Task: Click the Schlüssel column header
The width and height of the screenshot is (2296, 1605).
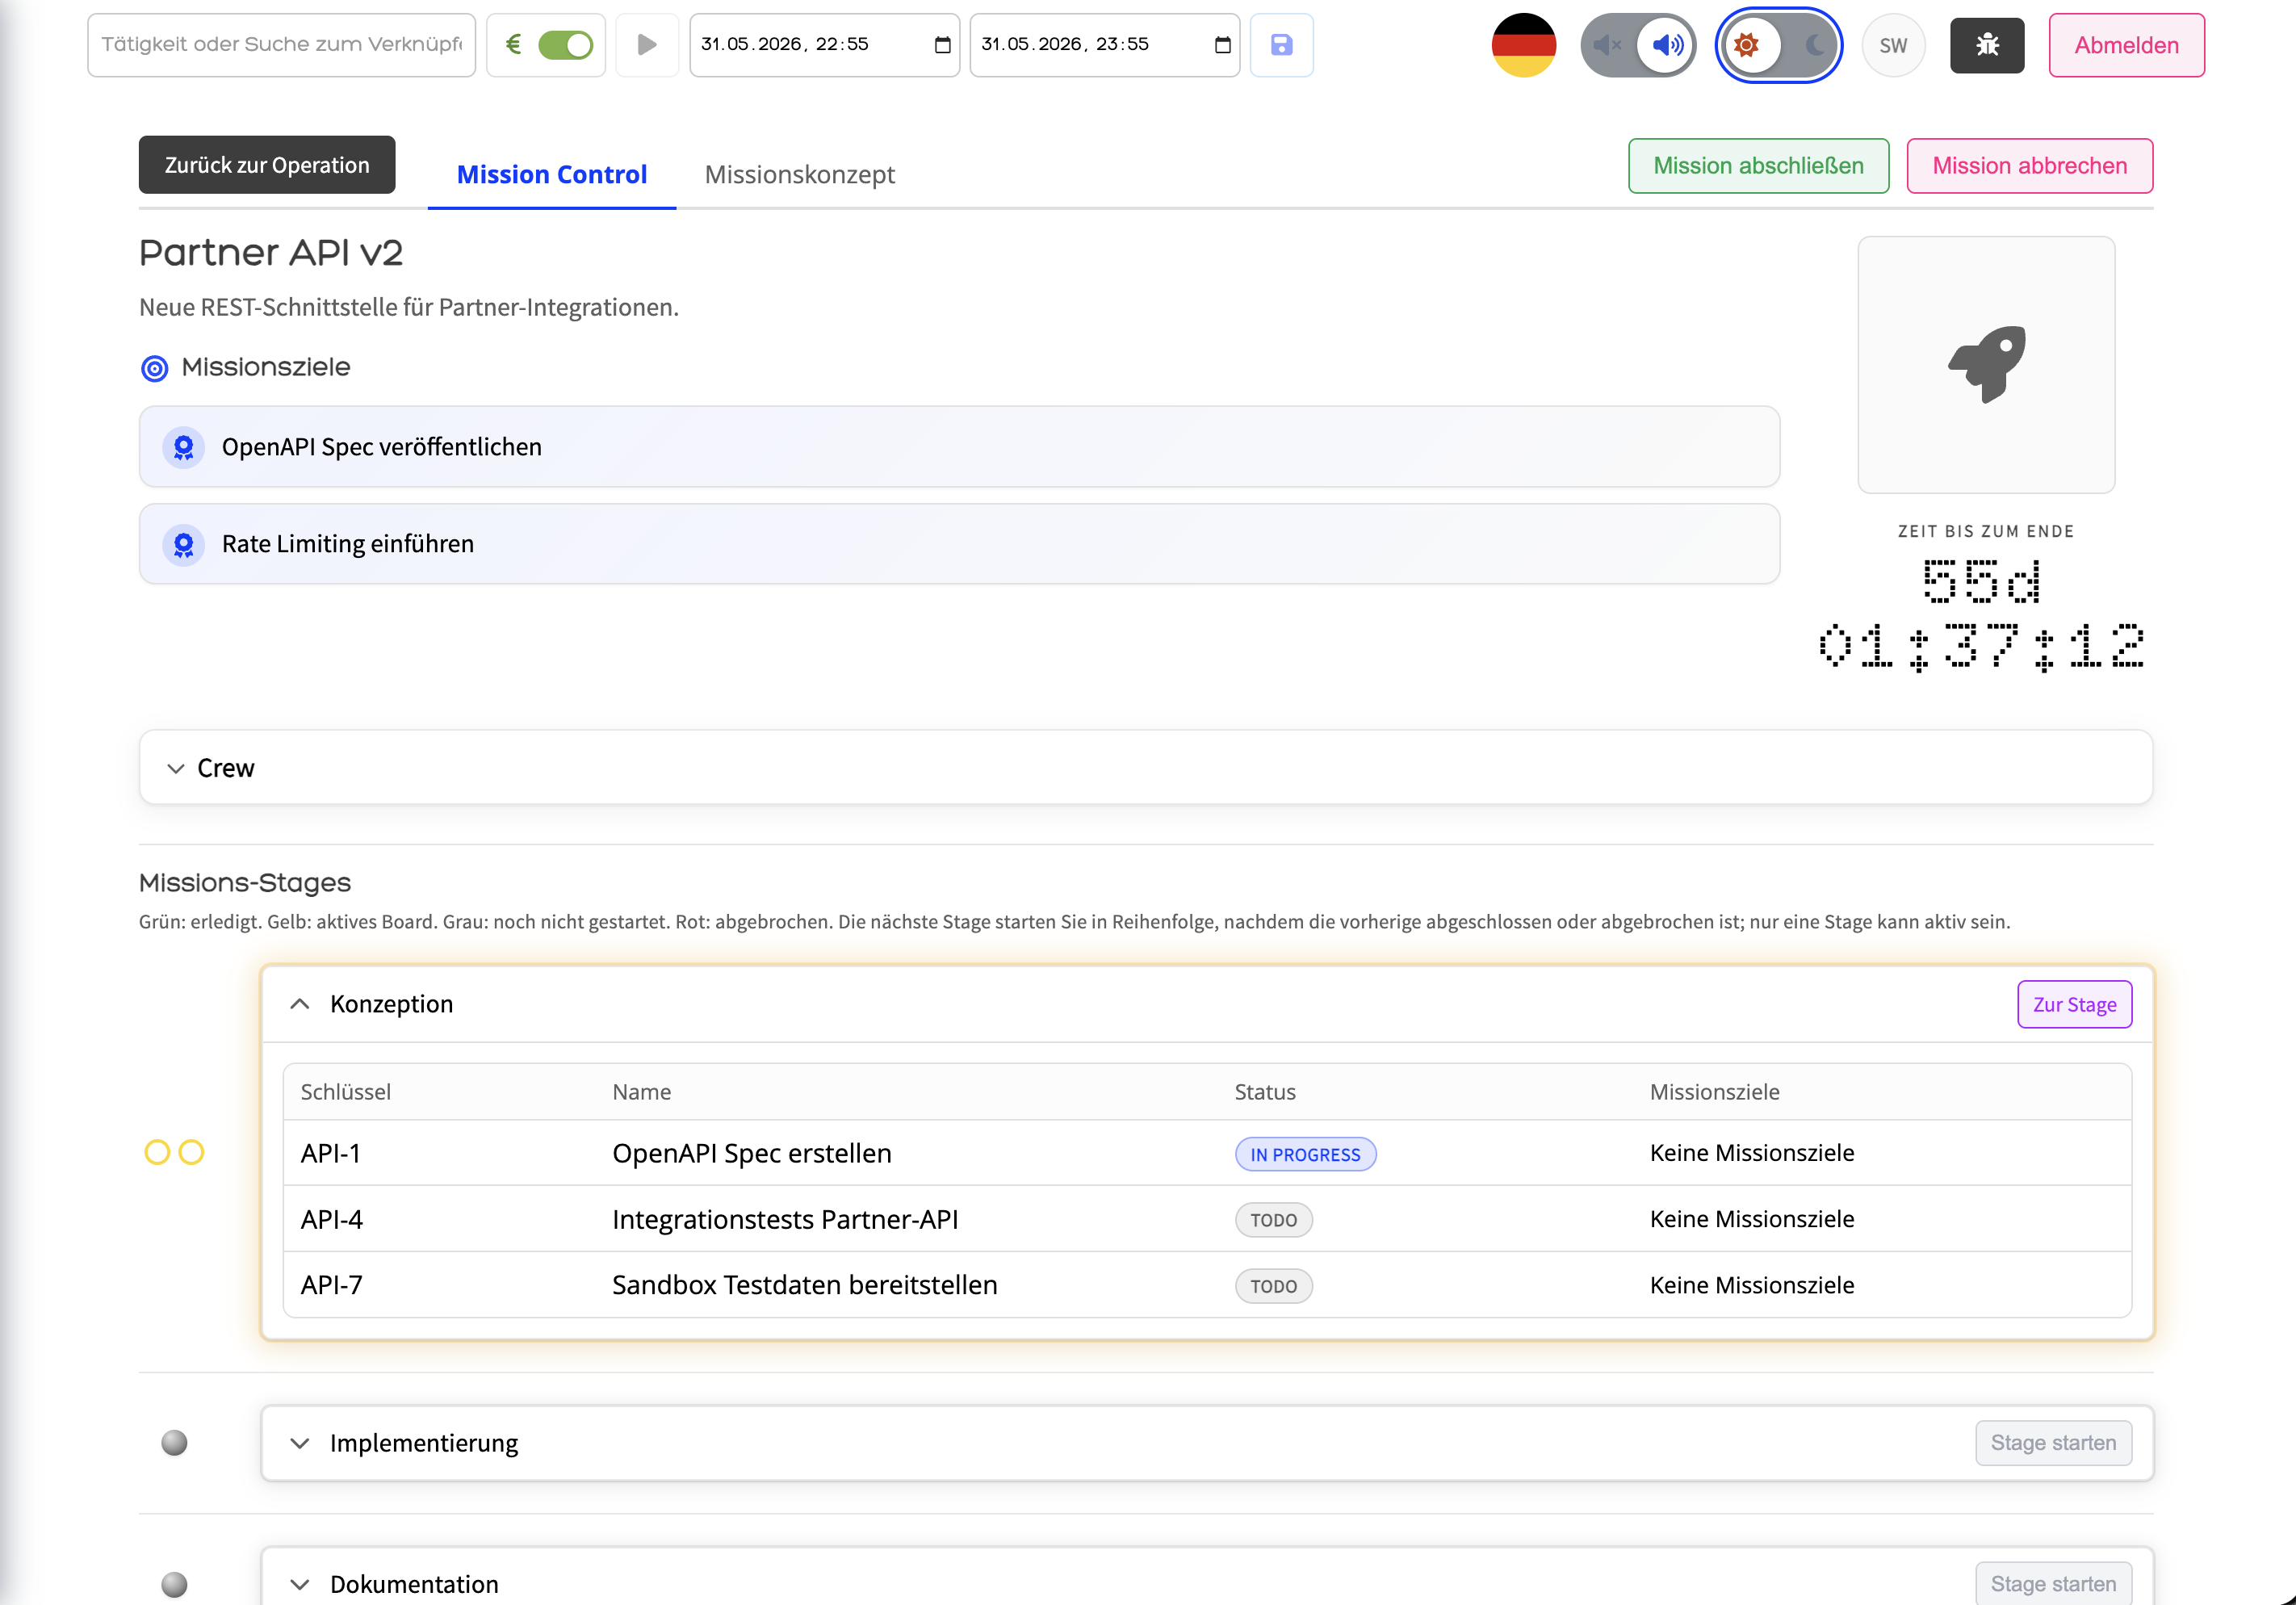Action: (x=346, y=1092)
